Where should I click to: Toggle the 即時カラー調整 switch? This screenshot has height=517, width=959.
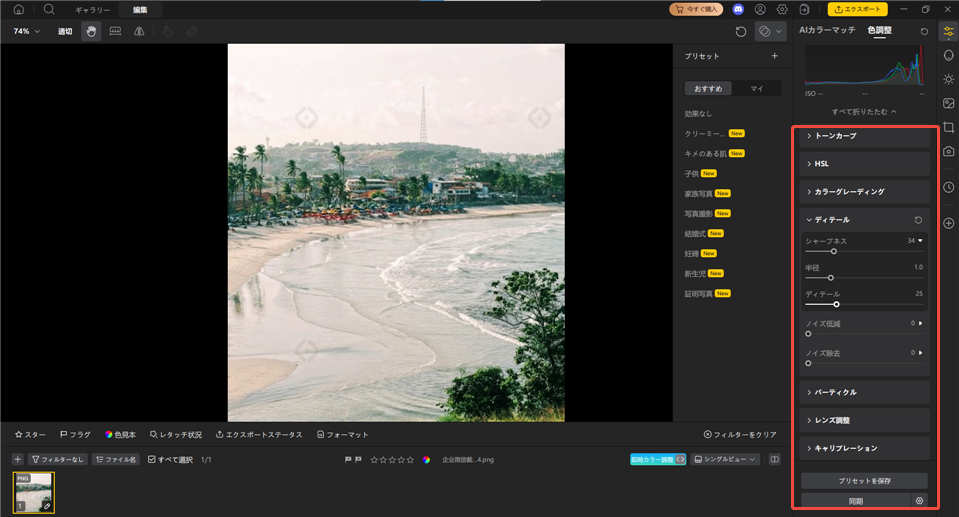658,459
